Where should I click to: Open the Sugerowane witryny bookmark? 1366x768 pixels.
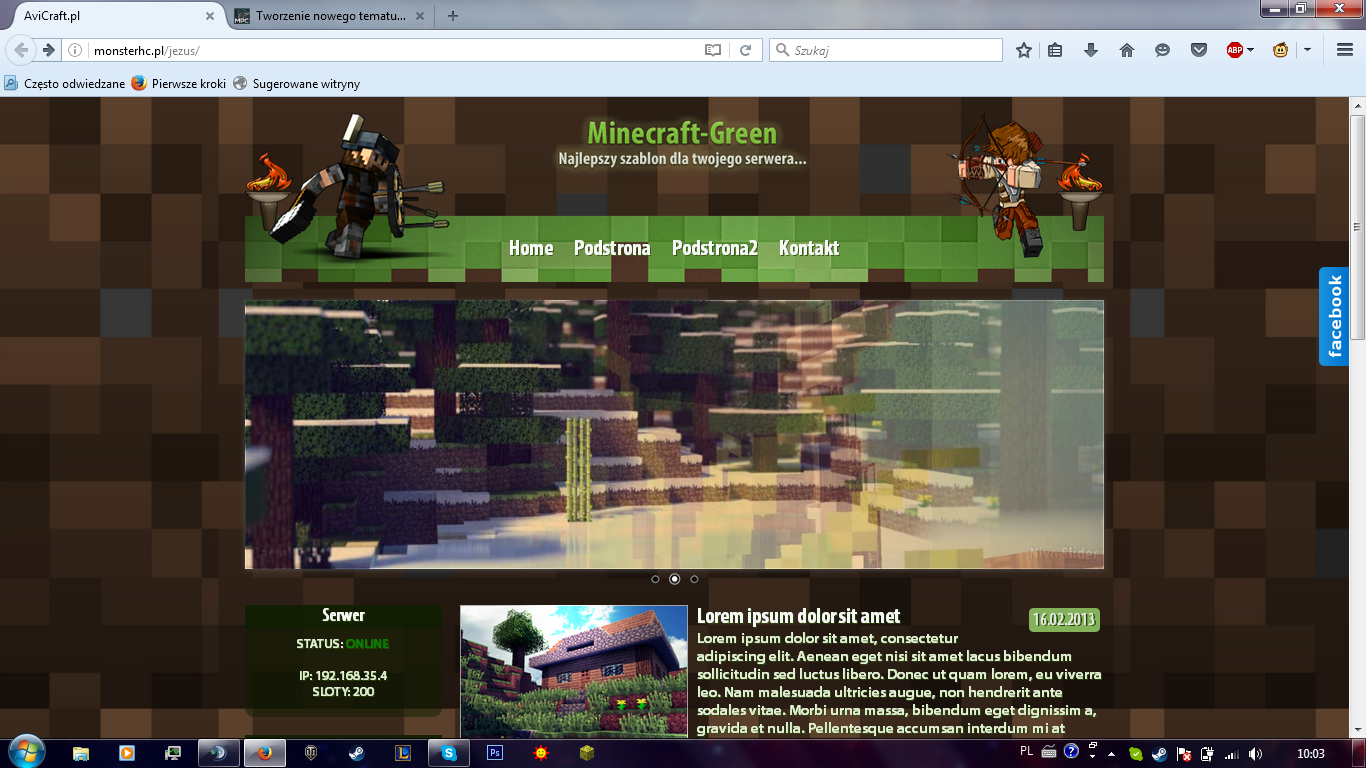tap(296, 84)
